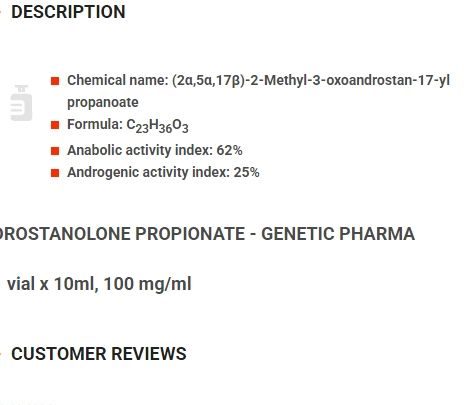470x405 pixels.
Task: Click the GENETIC PHARMA brand name
Action: (x=338, y=234)
